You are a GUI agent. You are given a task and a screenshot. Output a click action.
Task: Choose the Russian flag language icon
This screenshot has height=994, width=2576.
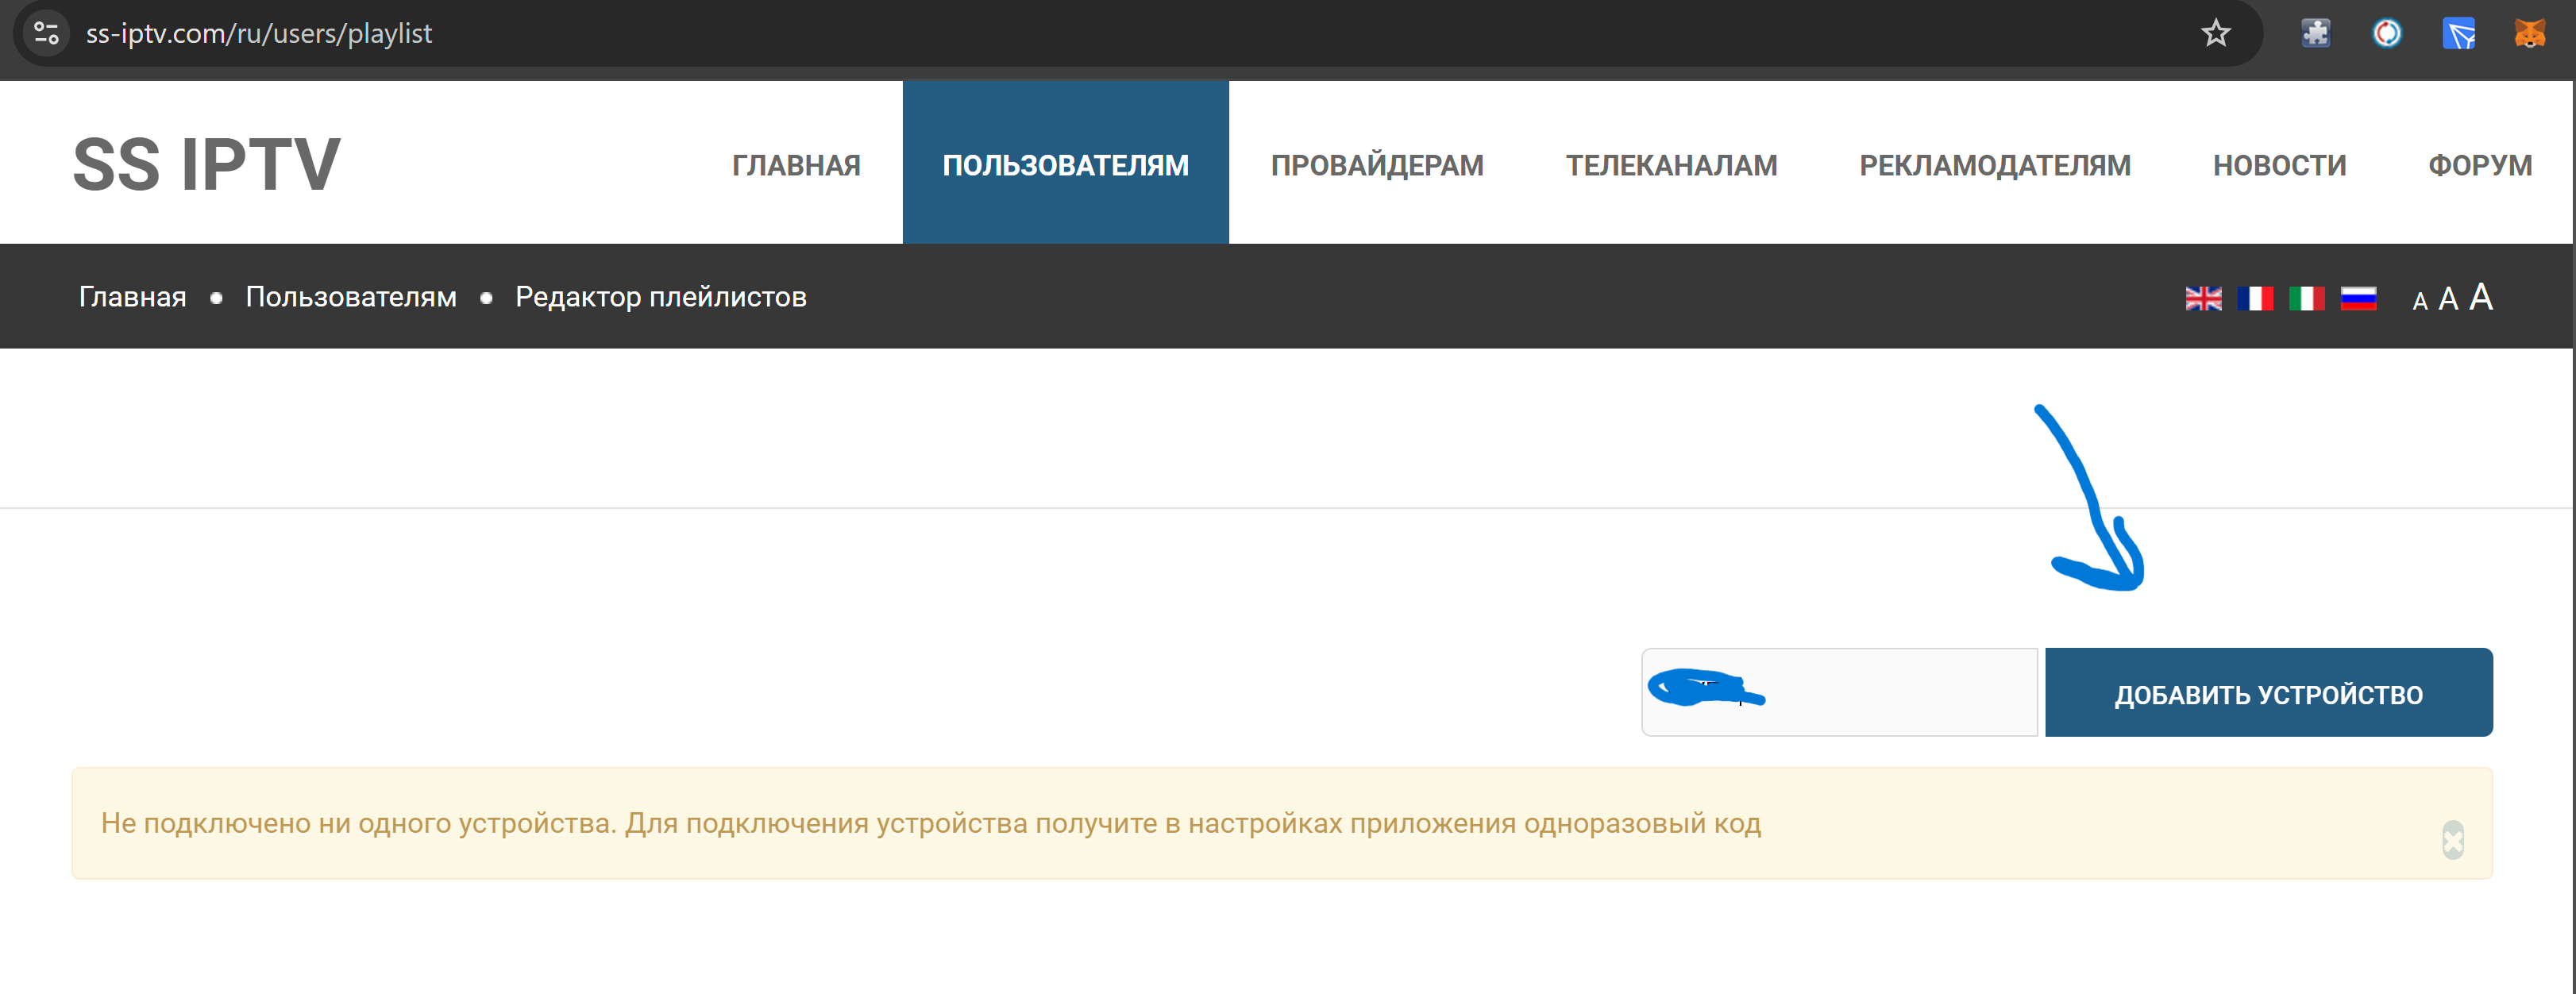pyautogui.click(x=2358, y=298)
